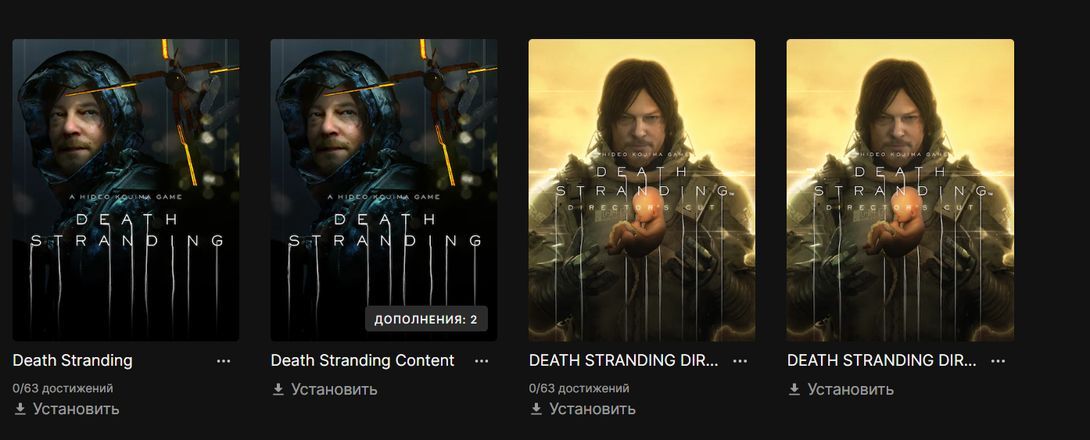The image size is (1090, 440).
Task: Open the dark Death Stranding cover without add-ons badge
Action: (126, 190)
